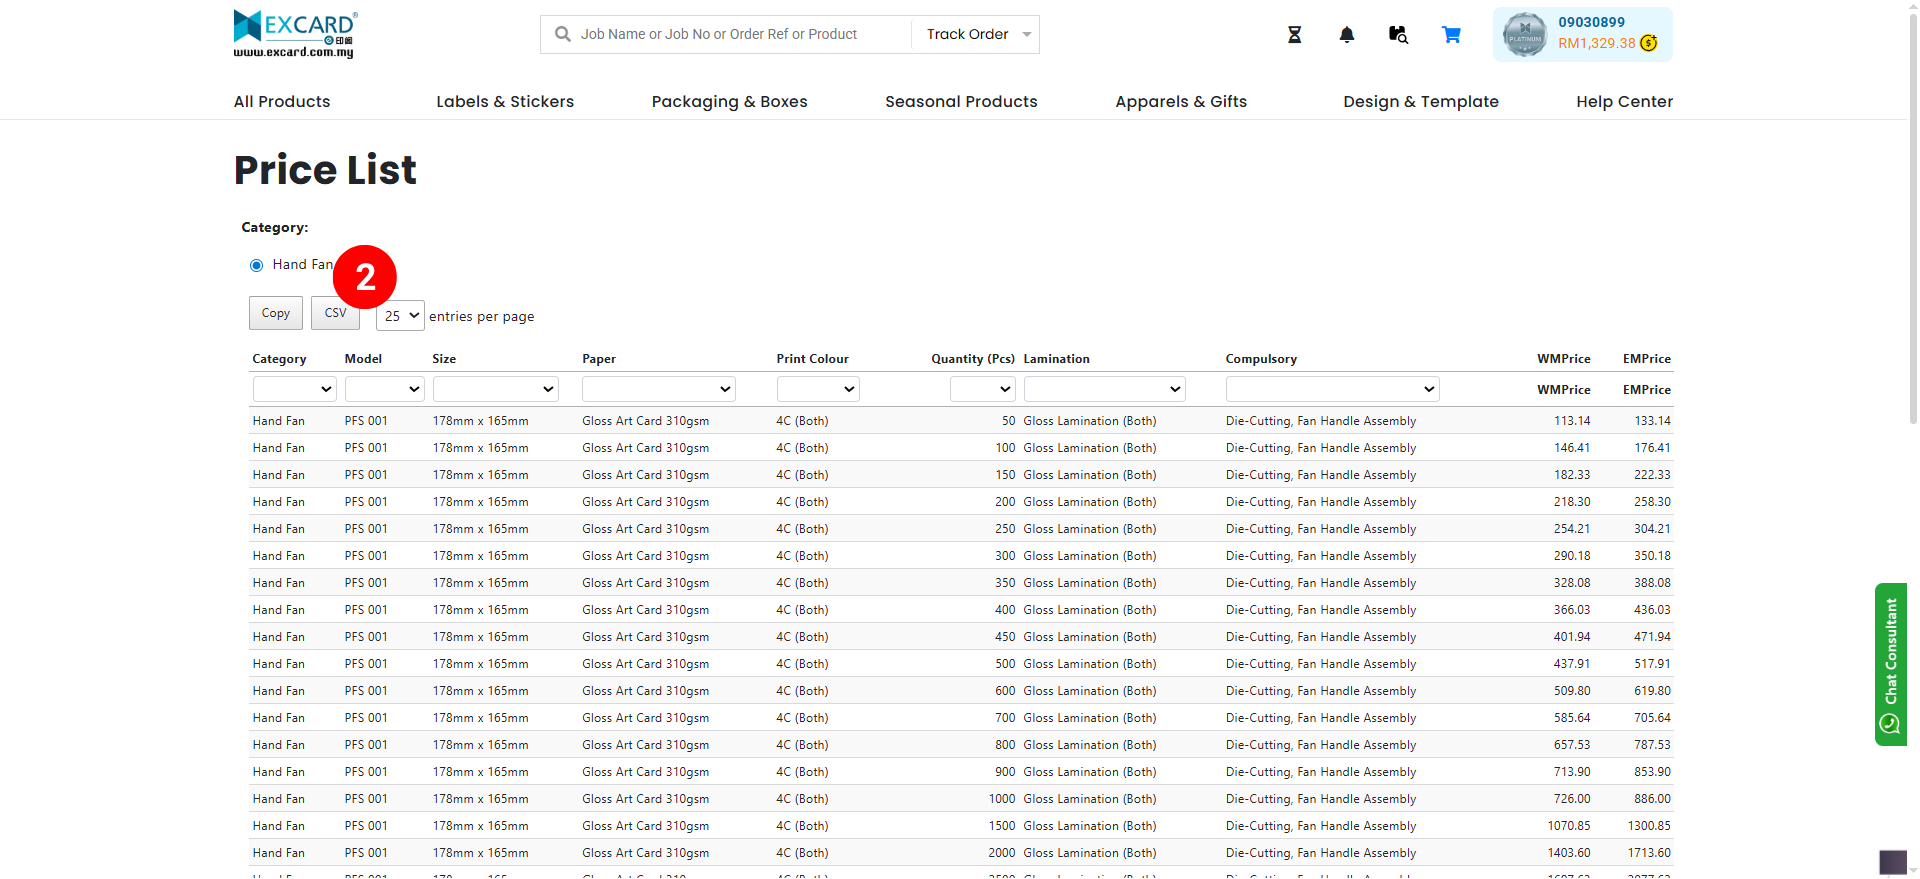Open the Chat Consultant side tab
This screenshot has height=879, width=1920.
tap(1890, 664)
